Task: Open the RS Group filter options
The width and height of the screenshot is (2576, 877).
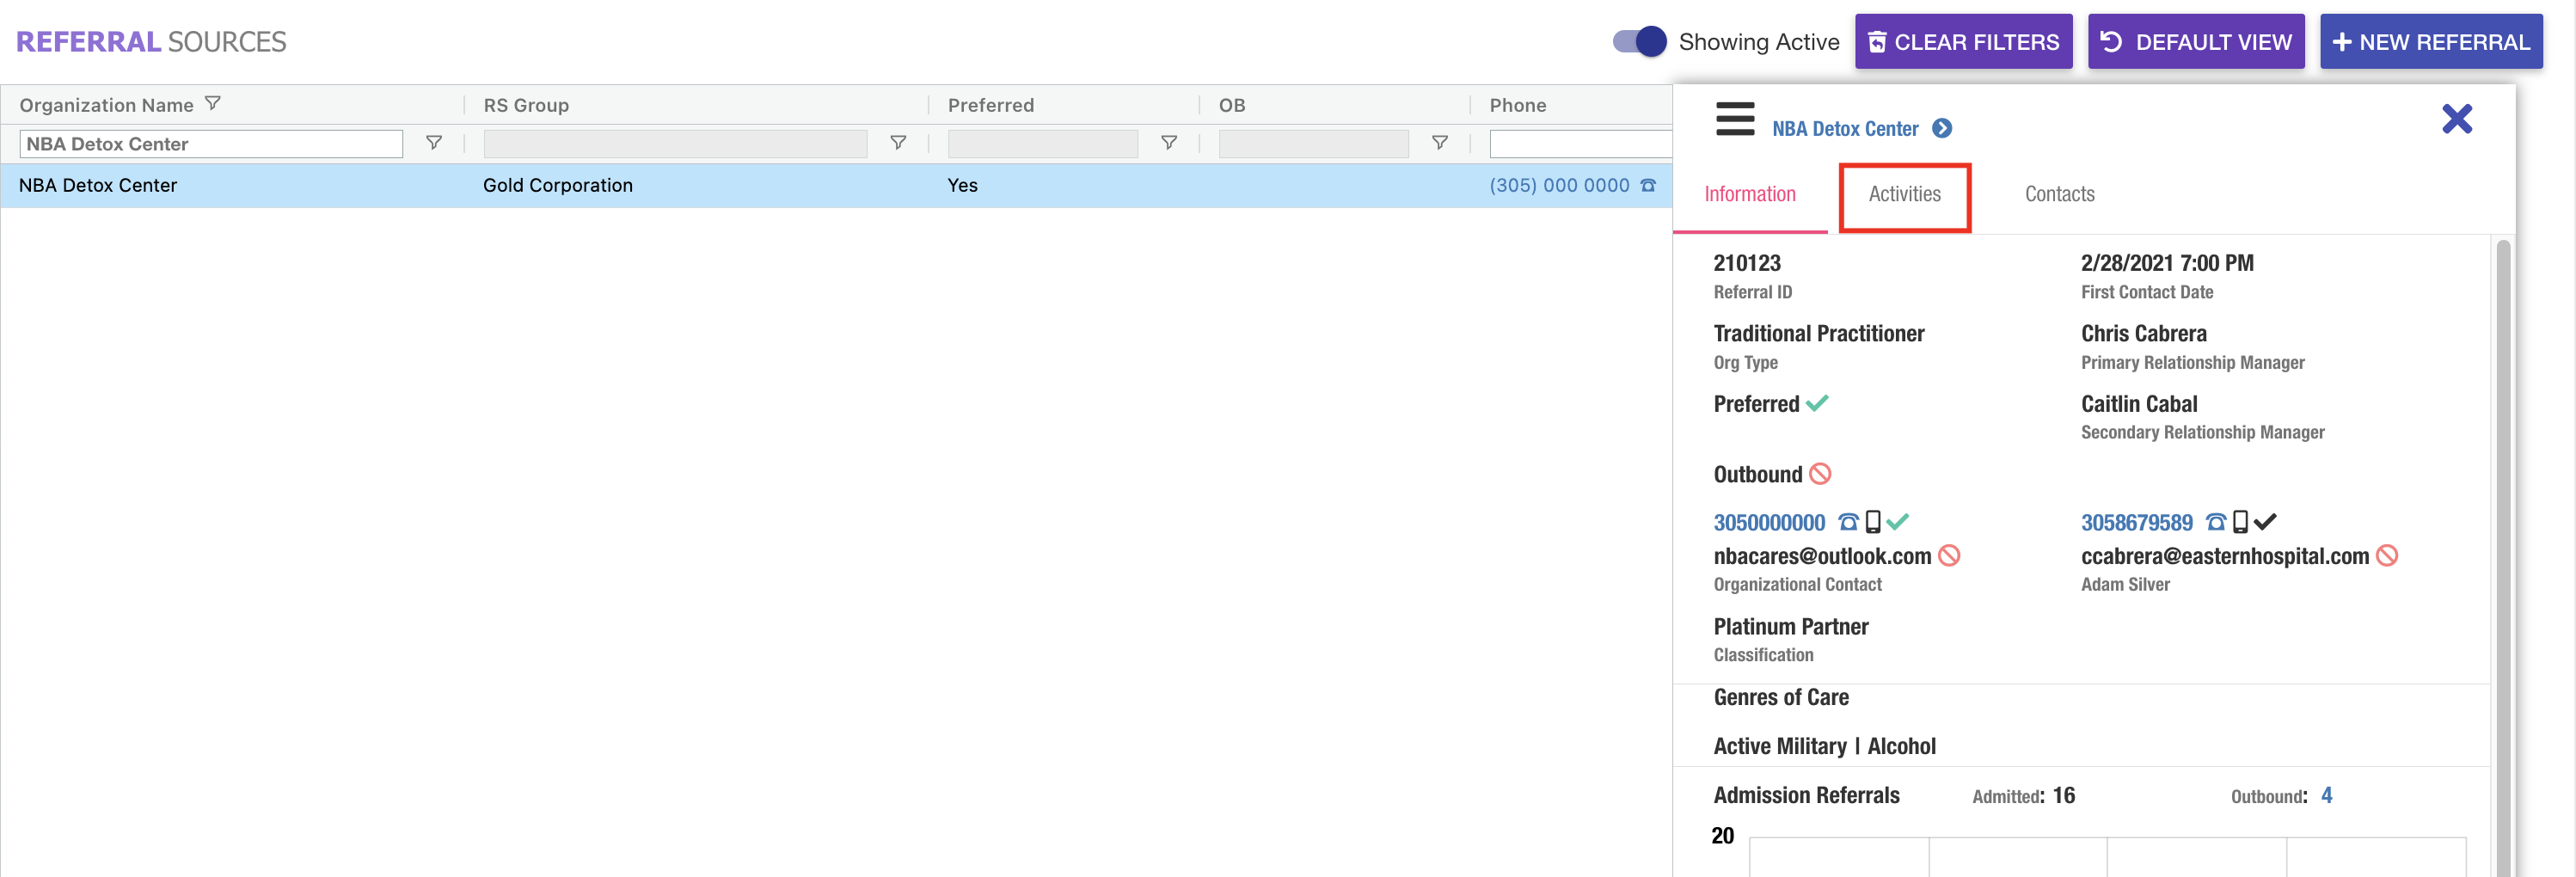Action: (898, 143)
